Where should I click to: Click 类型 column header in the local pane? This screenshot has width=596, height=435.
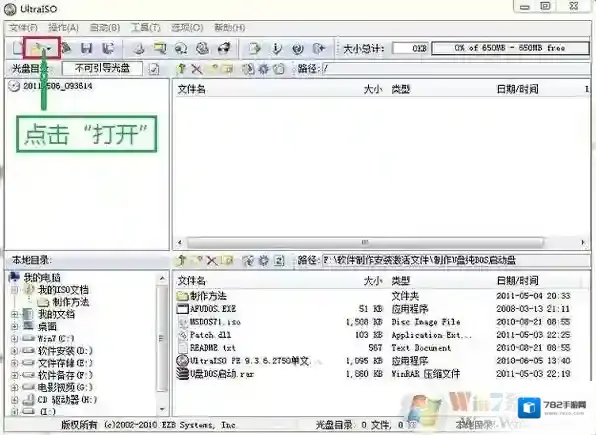click(x=401, y=281)
